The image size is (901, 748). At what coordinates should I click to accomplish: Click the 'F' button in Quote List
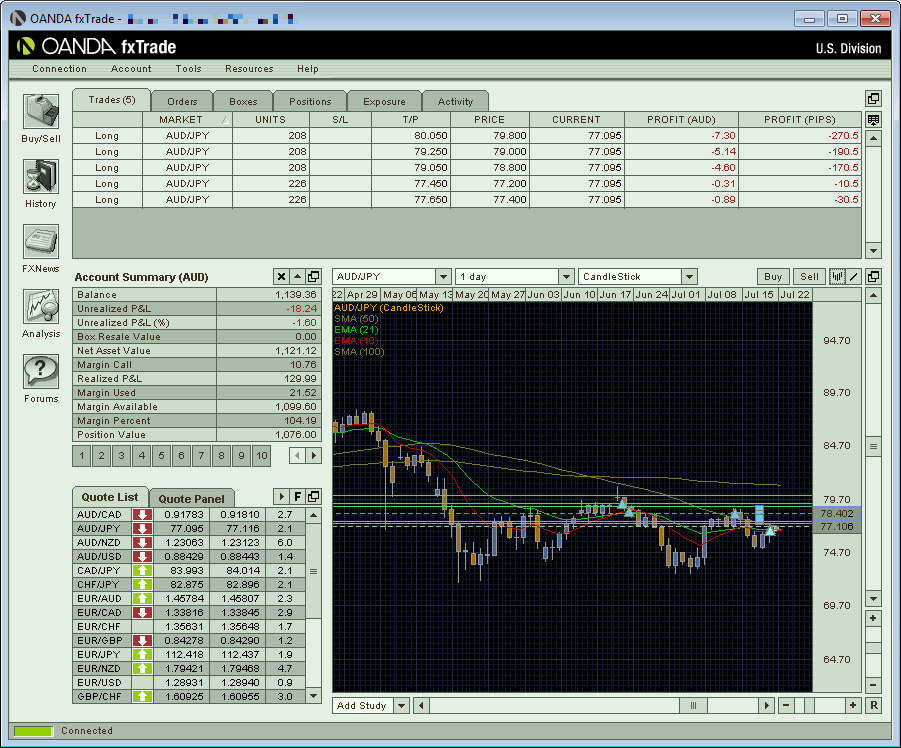297,497
